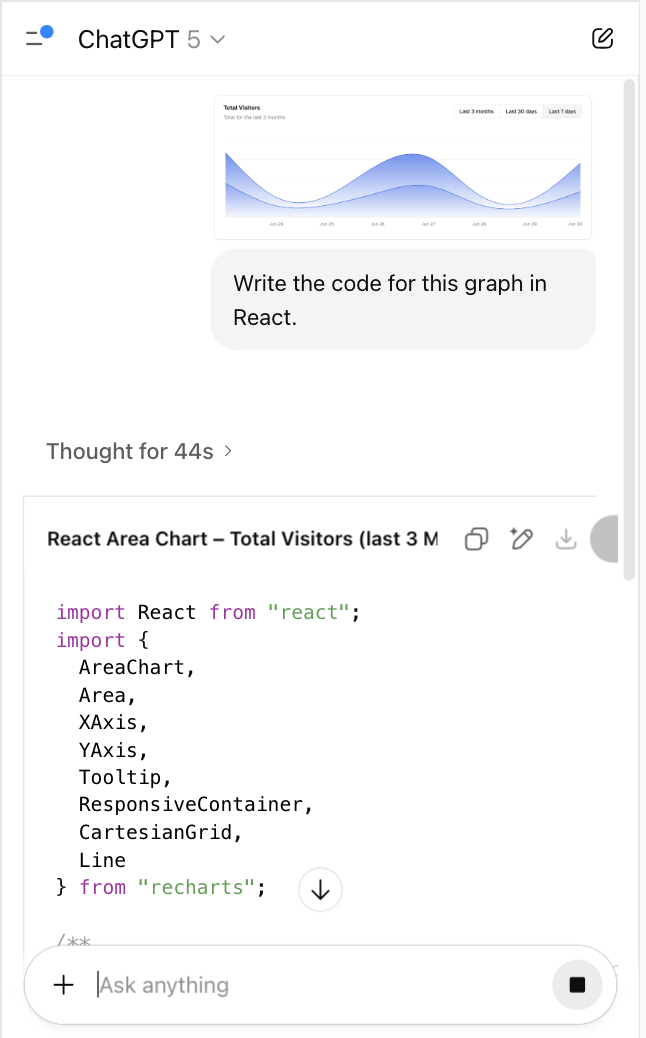This screenshot has width=646, height=1038.
Task: Stop the response generation
Action: (577, 985)
